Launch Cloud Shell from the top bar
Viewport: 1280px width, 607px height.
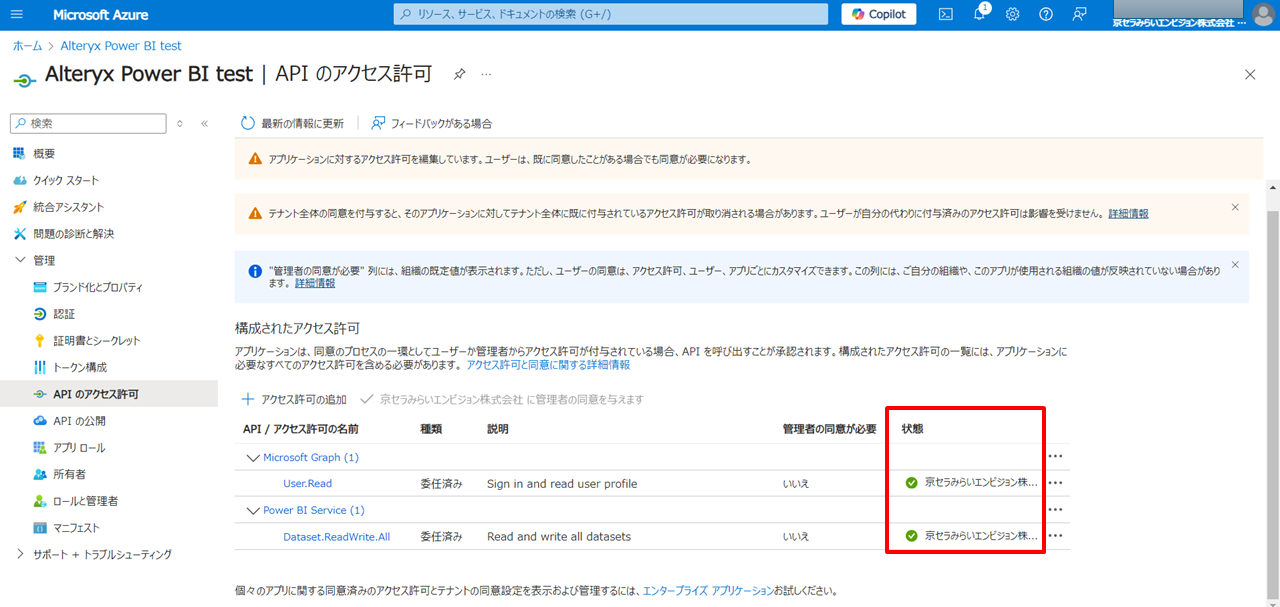[x=945, y=14]
